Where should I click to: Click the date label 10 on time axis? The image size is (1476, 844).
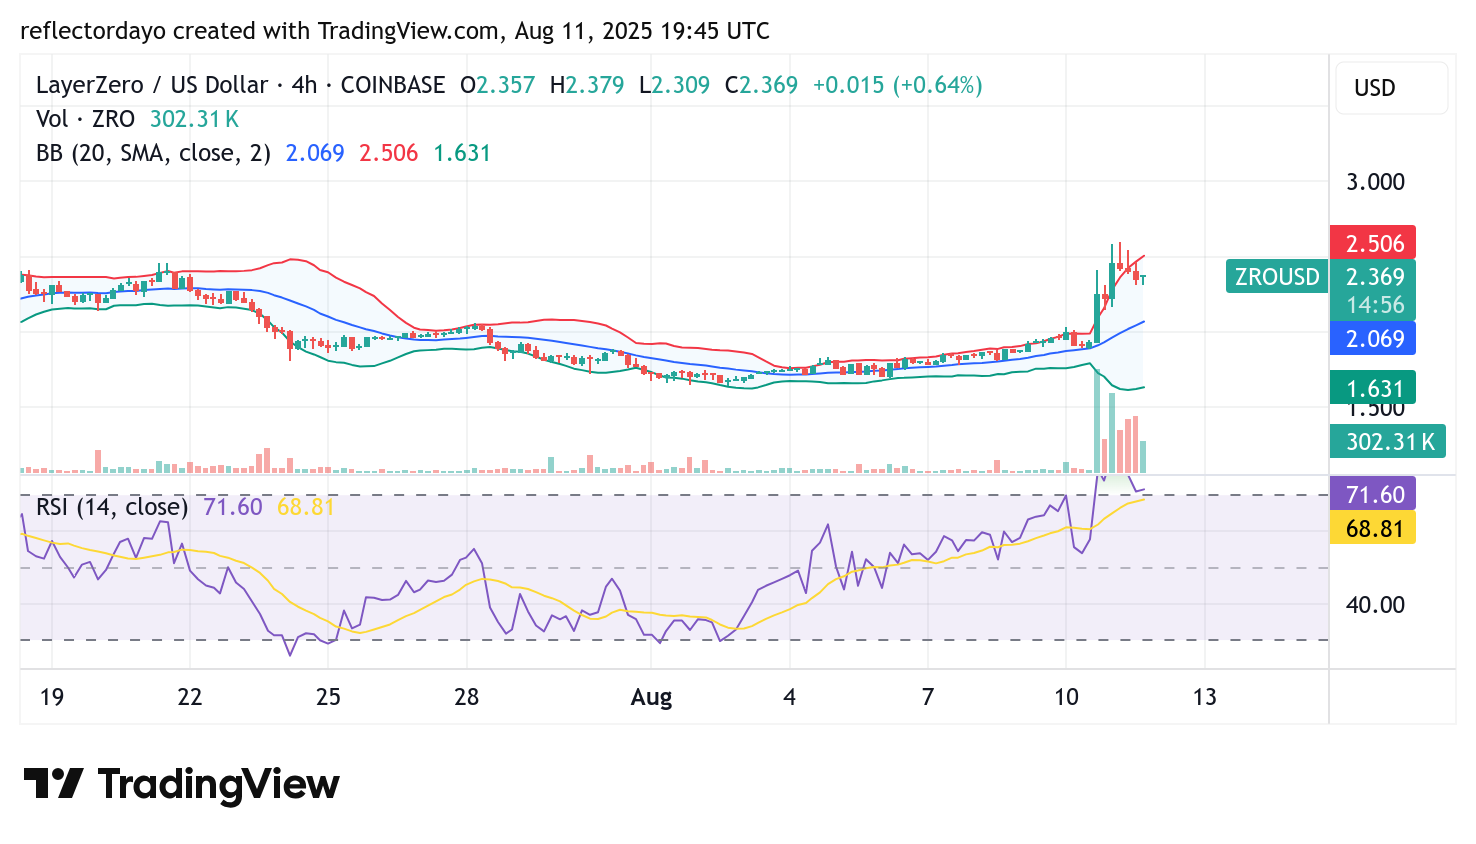tap(1066, 697)
